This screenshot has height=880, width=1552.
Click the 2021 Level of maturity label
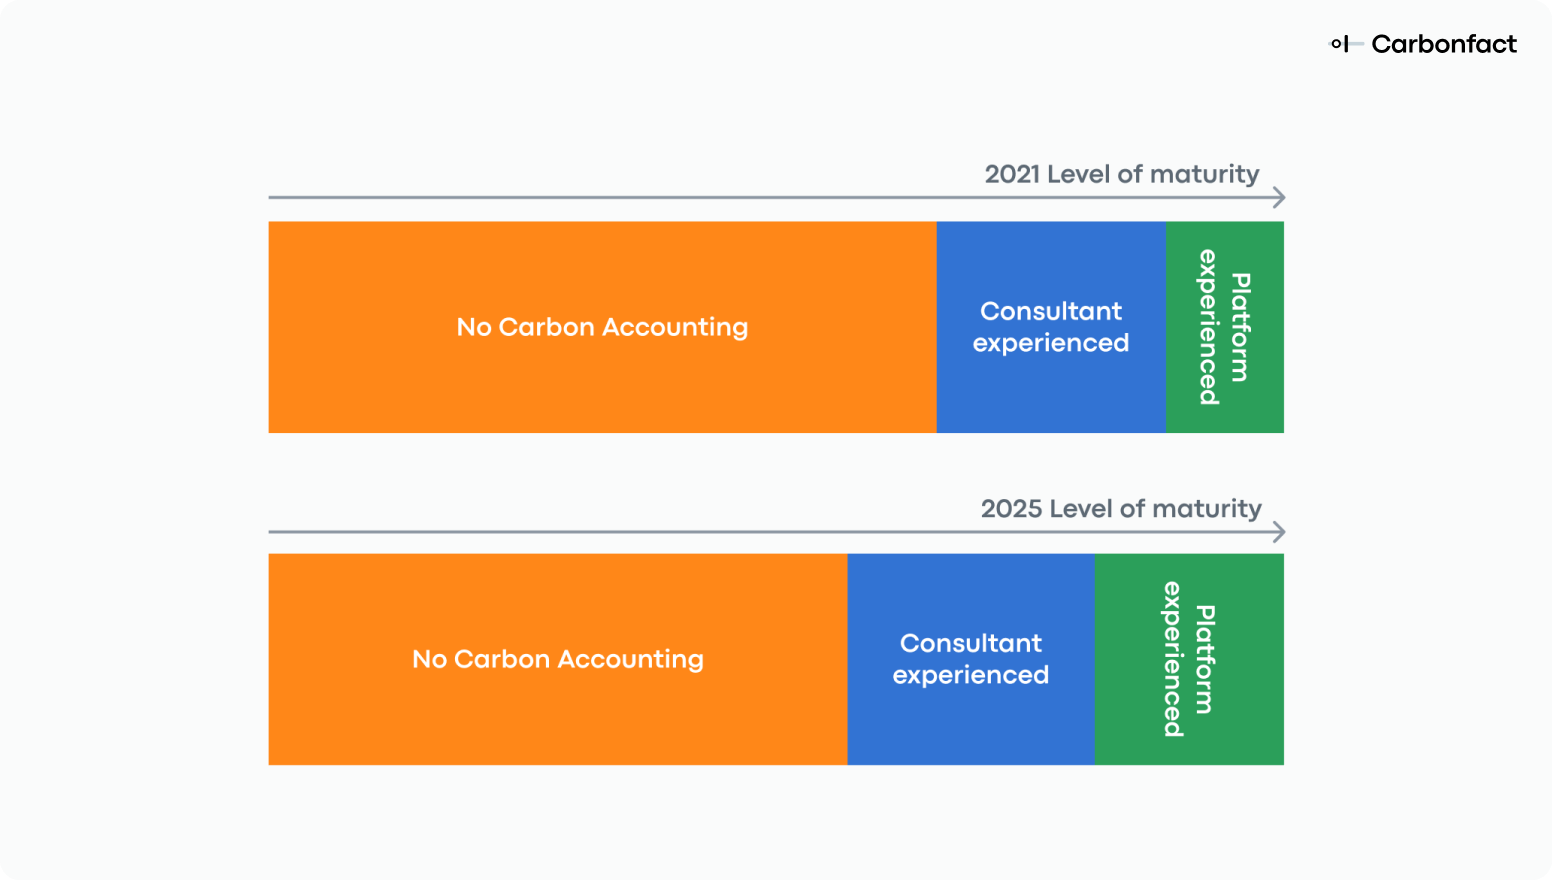point(1122,174)
